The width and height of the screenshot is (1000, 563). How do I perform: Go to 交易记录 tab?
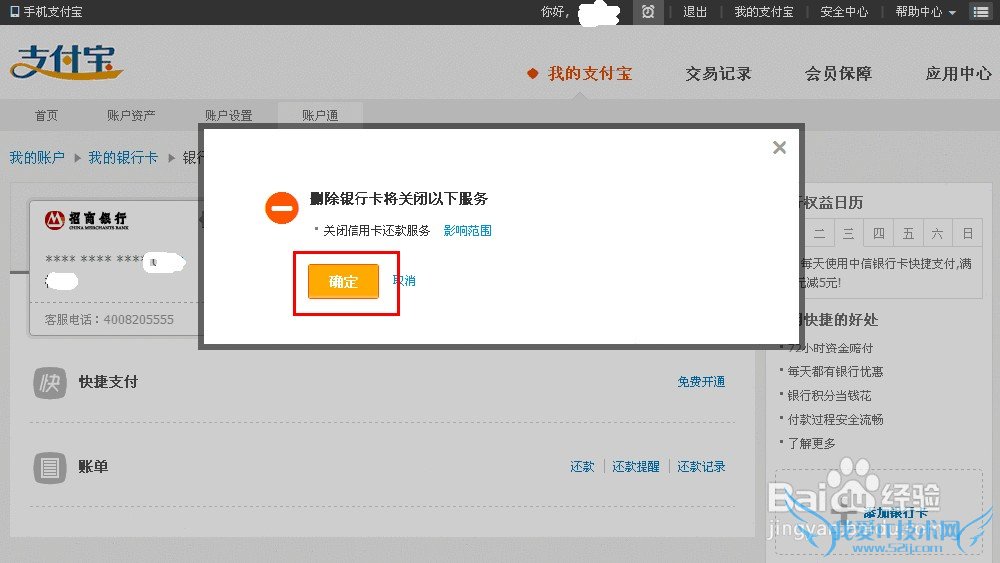(718, 73)
